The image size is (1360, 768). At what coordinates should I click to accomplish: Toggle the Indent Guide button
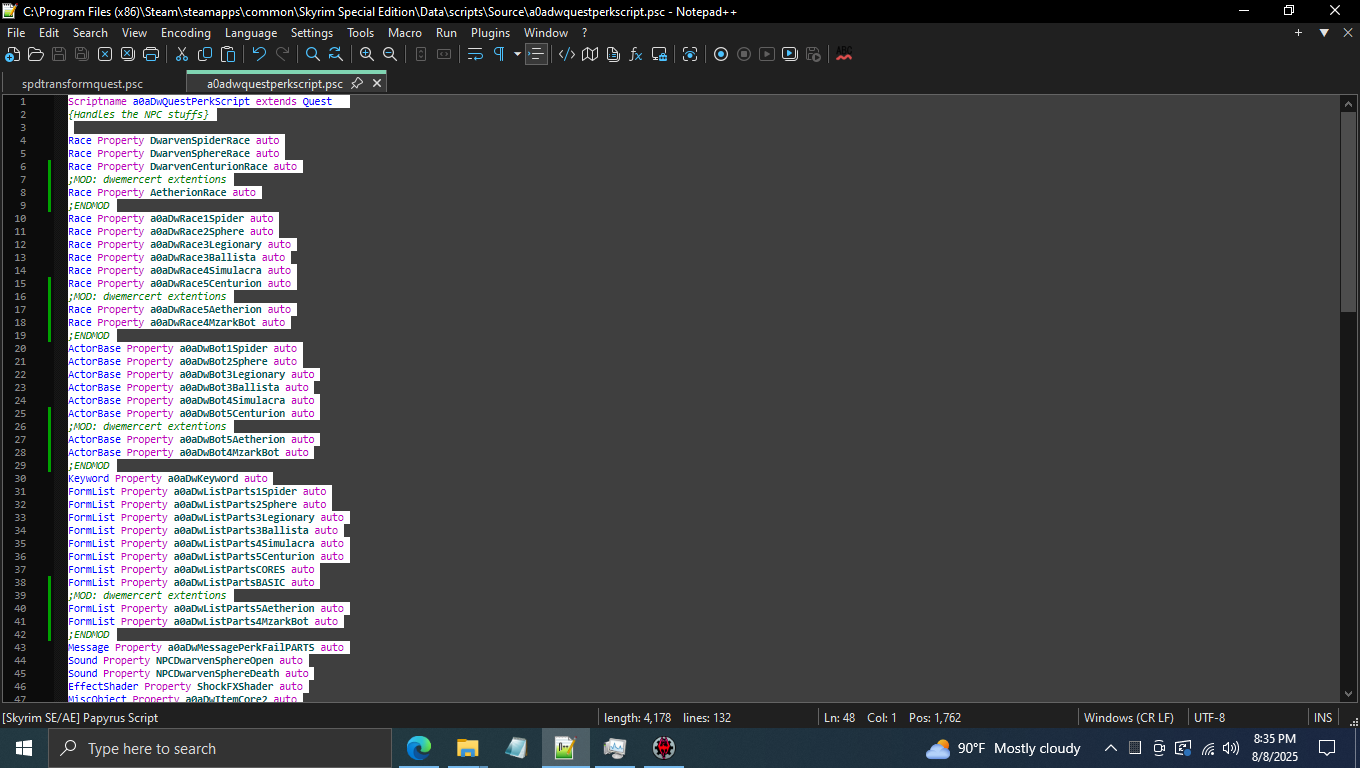[536, 54]
